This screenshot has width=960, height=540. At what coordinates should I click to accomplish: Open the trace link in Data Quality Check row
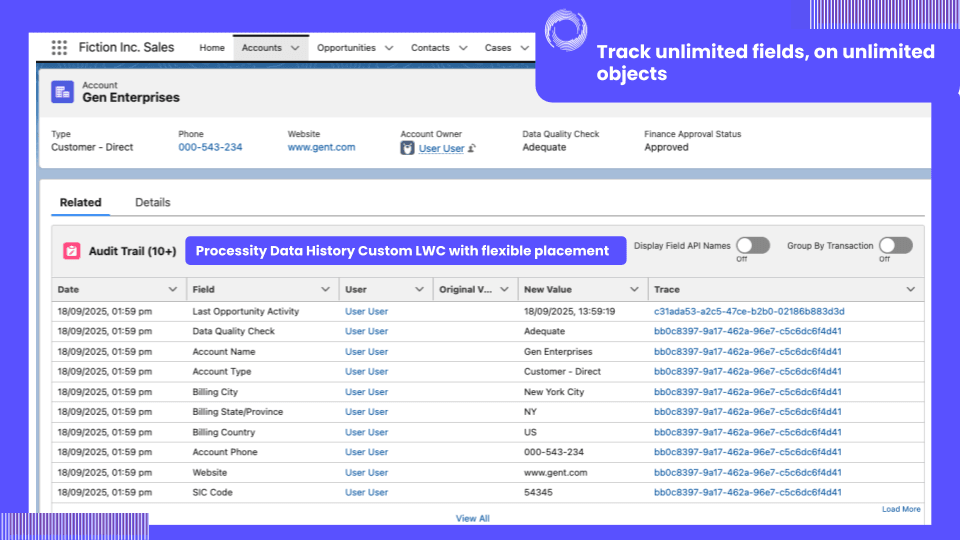(x=748, y=331)
